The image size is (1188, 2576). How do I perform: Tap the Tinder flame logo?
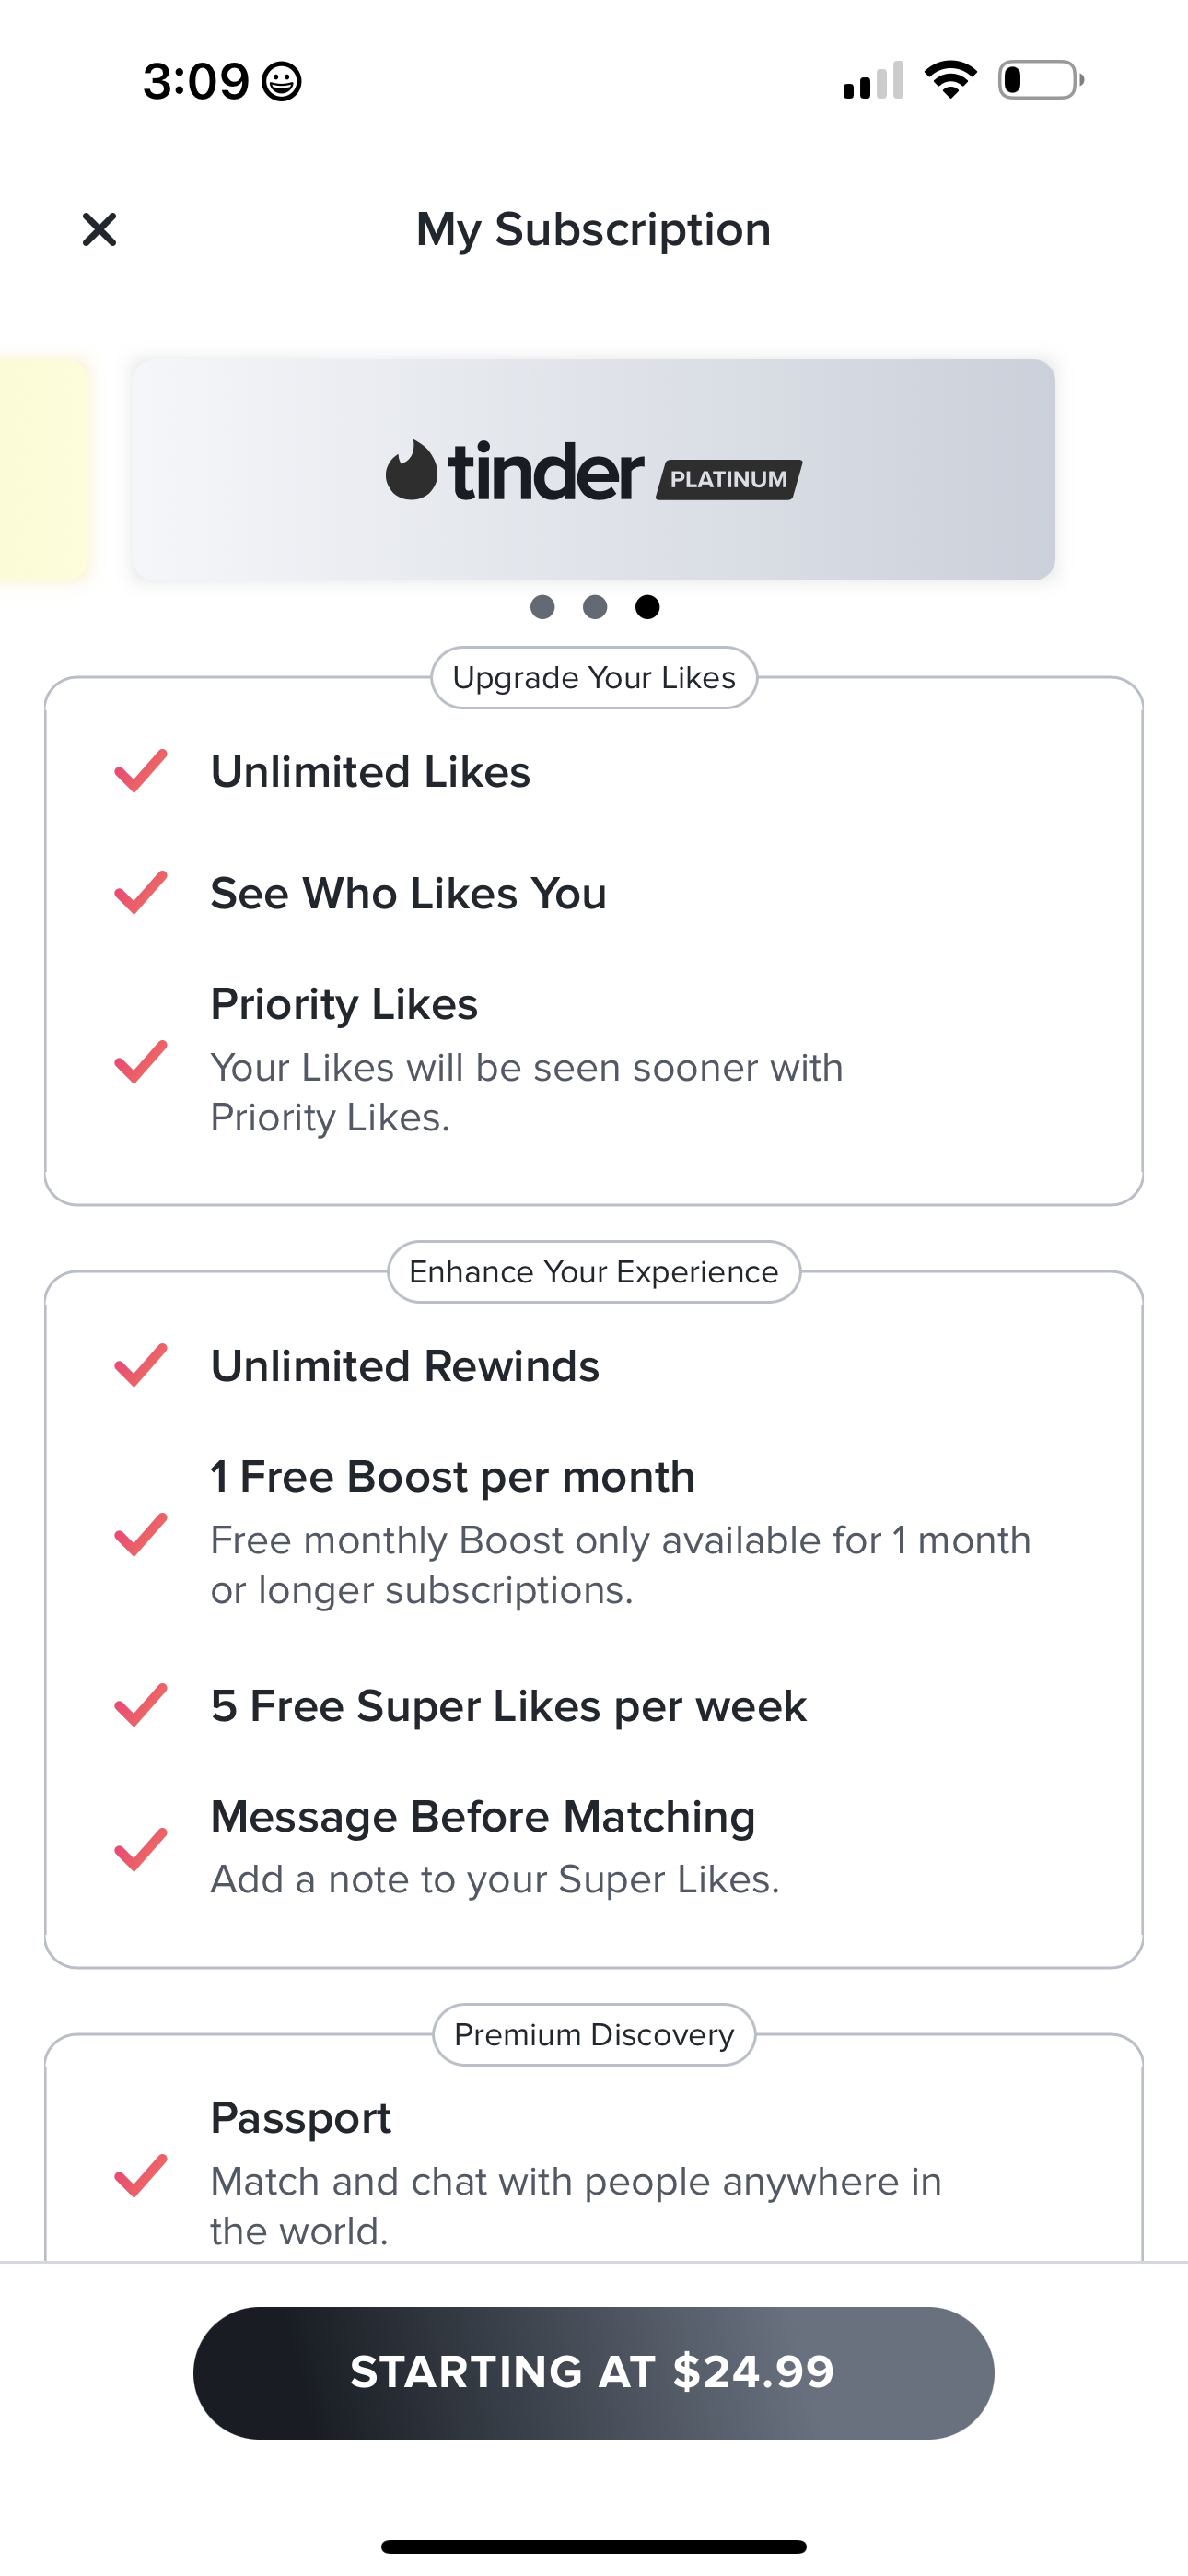pyautogui.click(x=411, y=470)
